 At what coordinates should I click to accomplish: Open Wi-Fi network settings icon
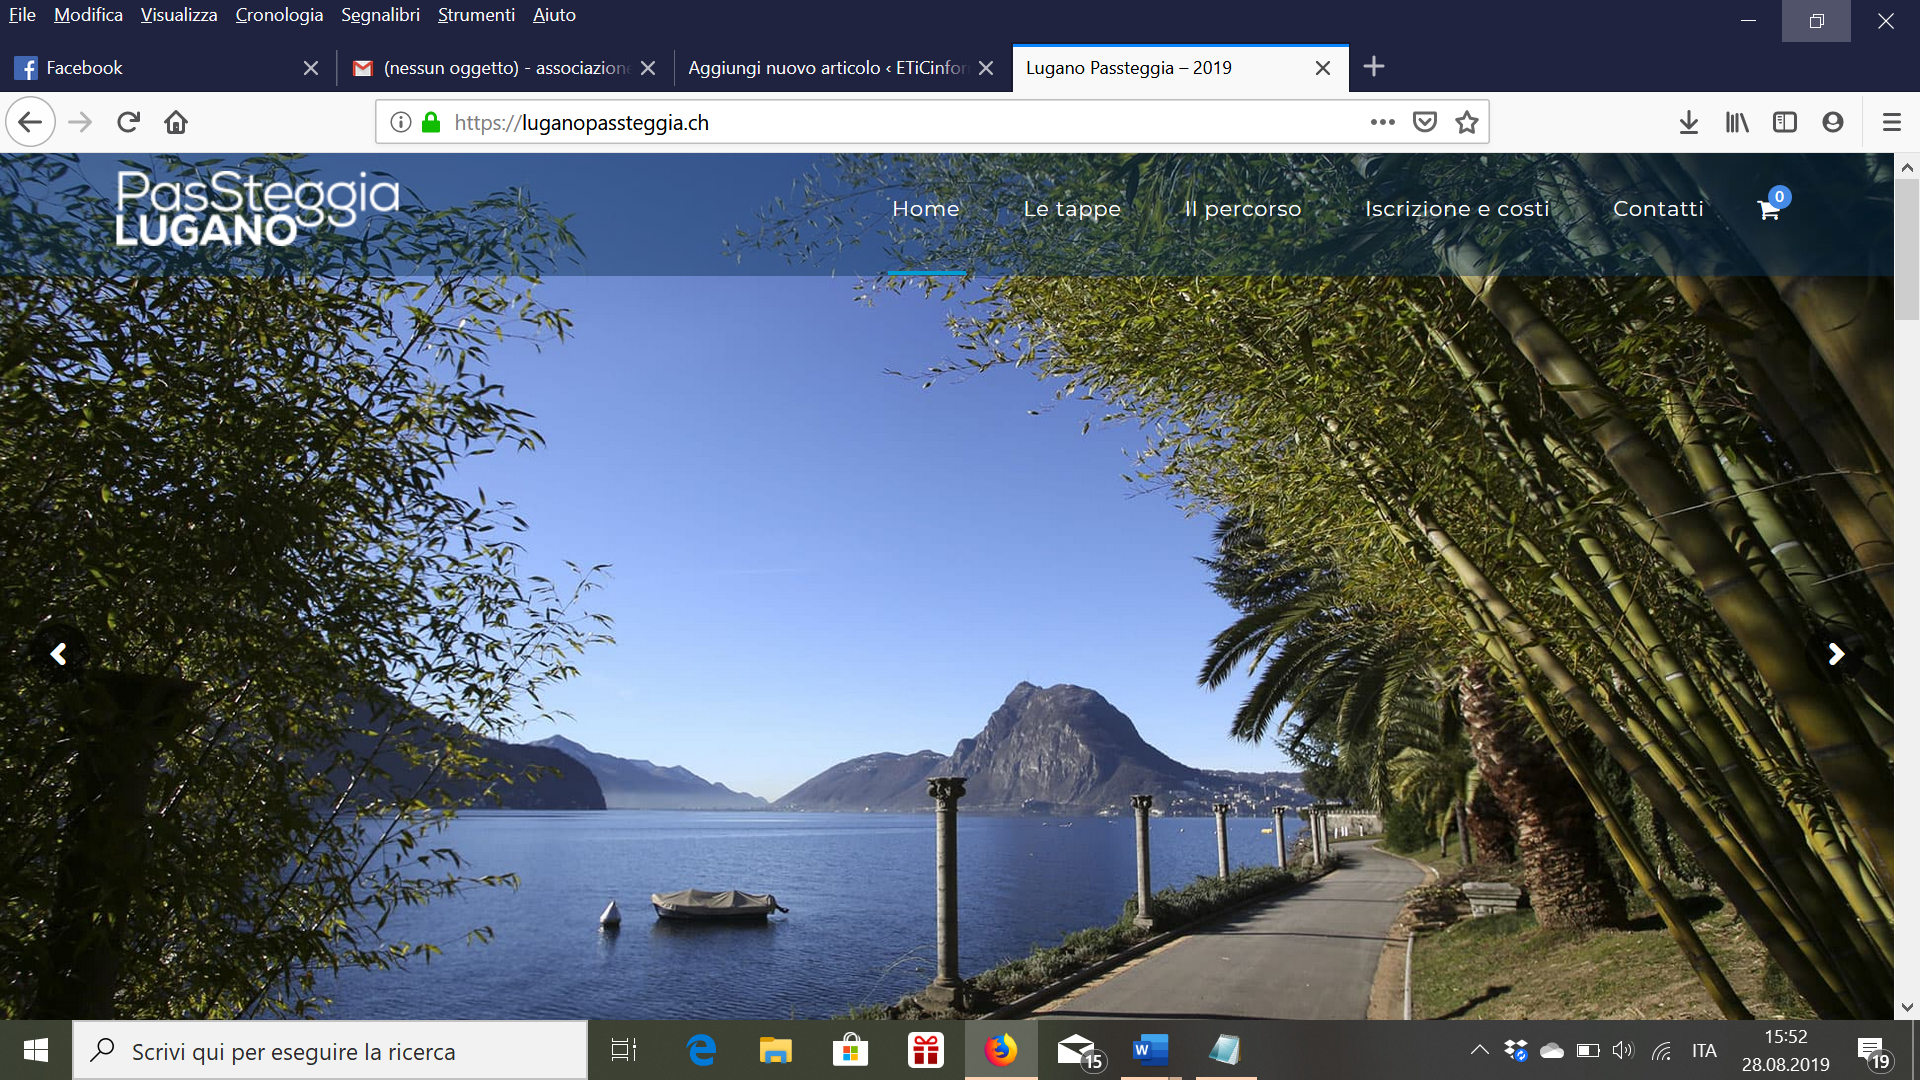(1662, 1050)
